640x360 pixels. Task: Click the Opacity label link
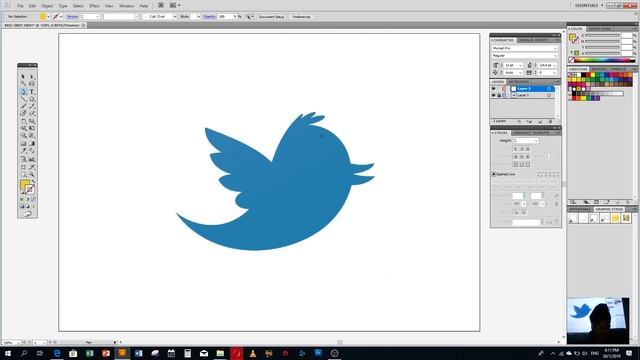click(209, 17)
